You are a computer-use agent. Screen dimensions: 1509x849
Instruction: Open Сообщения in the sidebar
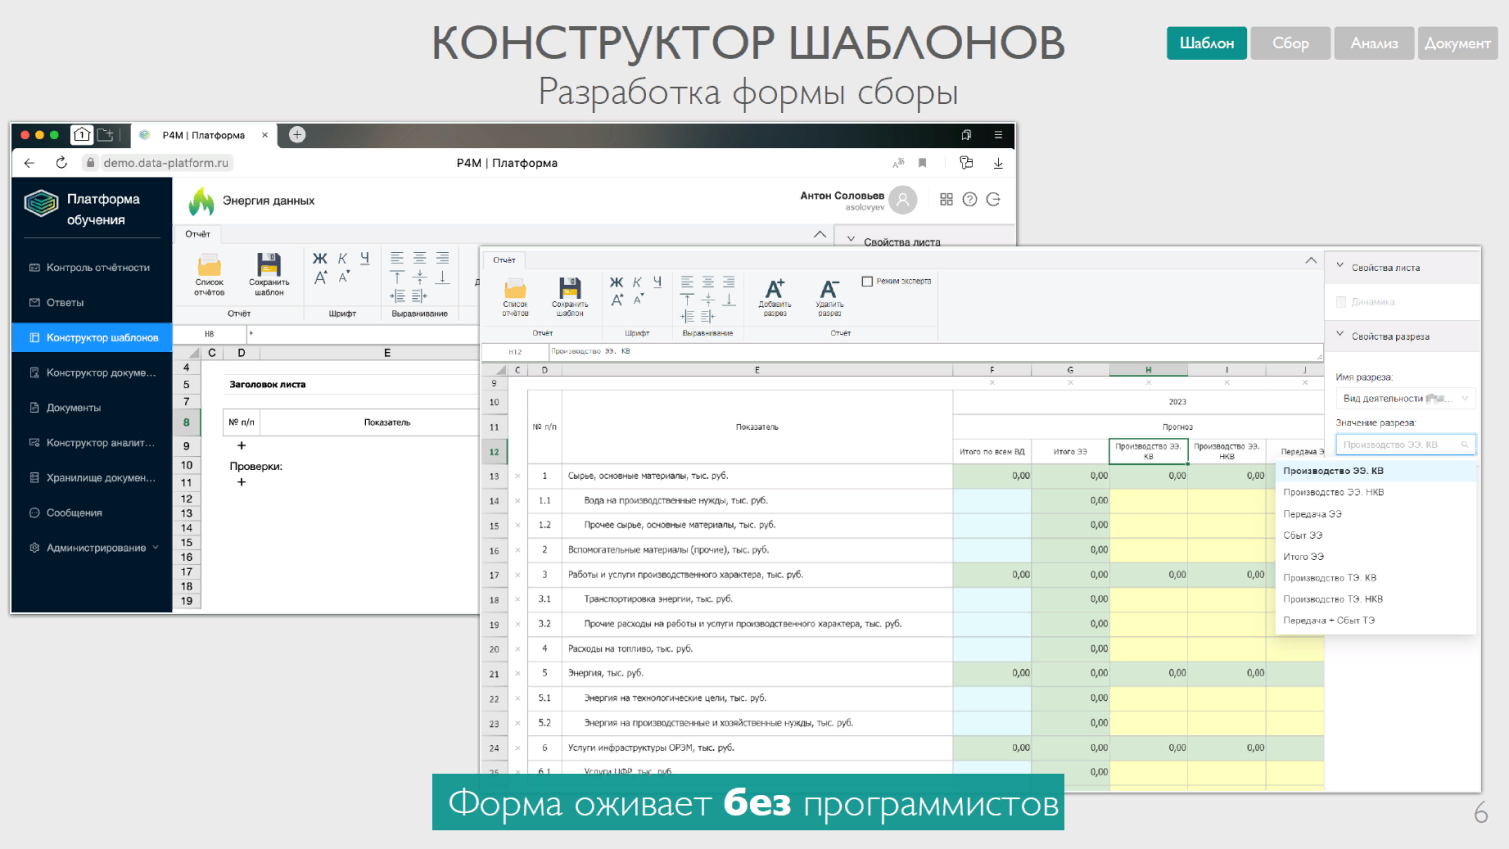92,512
